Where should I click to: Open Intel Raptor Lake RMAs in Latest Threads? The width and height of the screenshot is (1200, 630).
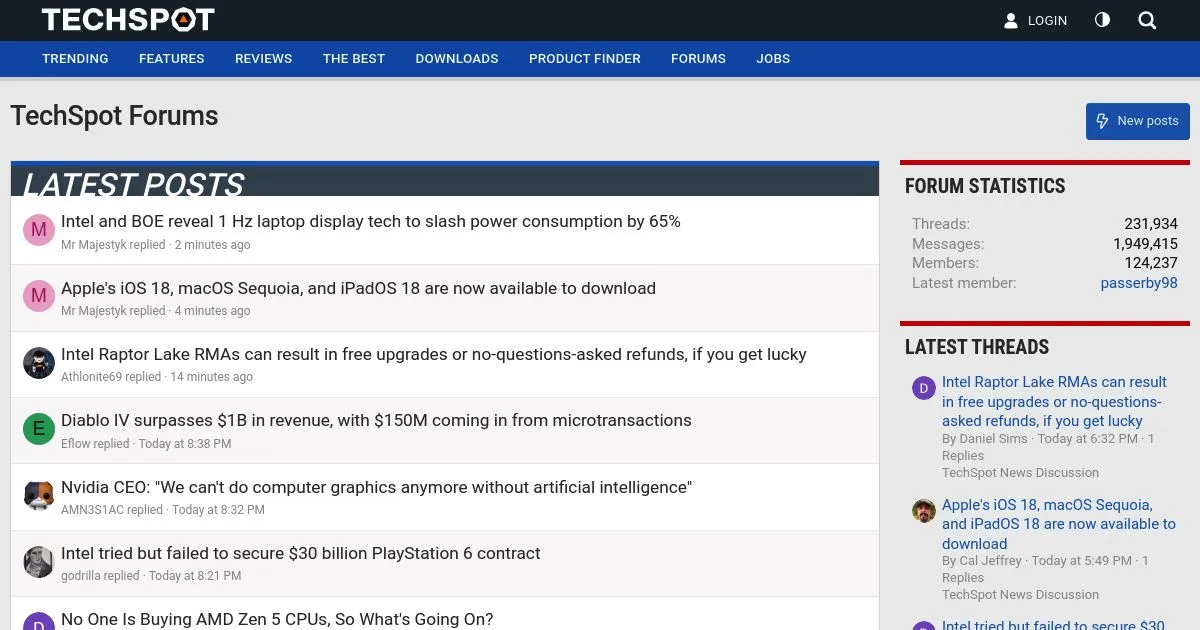click(1054, 401)
